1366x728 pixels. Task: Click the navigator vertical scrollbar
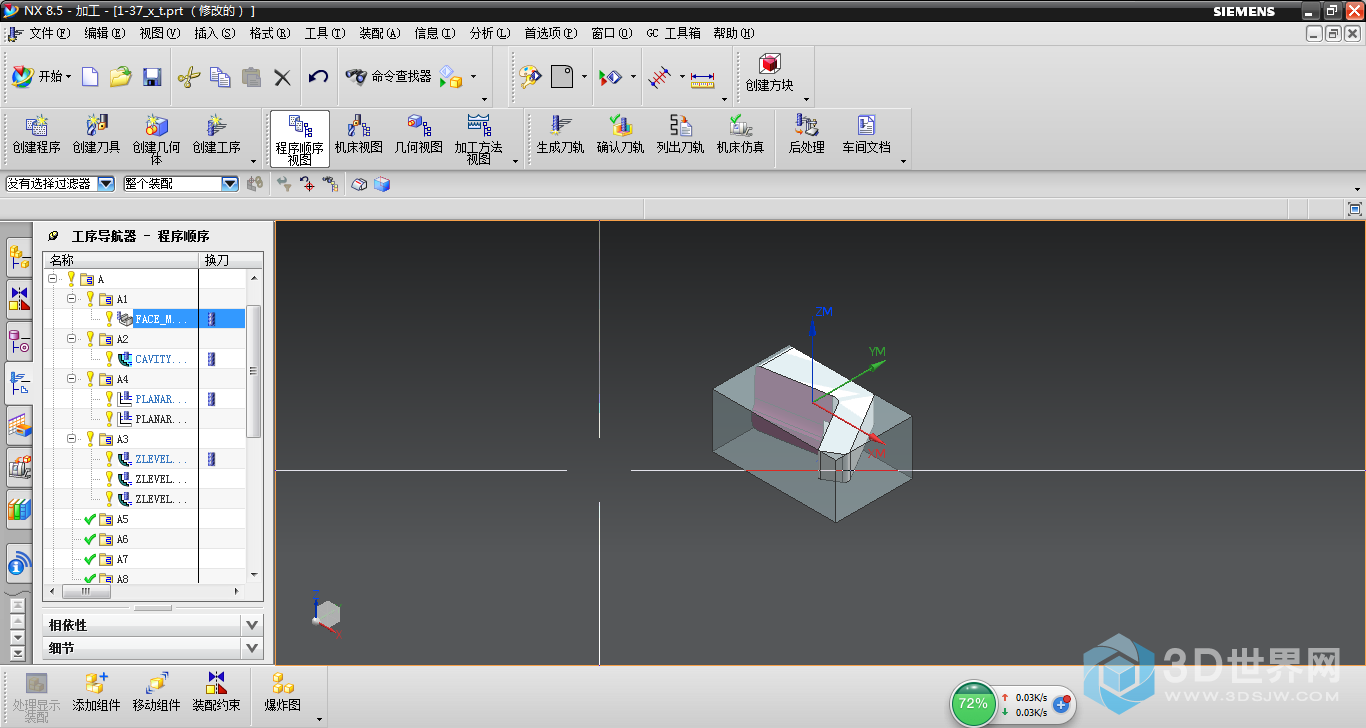pyautogui.click(x=254, y=370)
